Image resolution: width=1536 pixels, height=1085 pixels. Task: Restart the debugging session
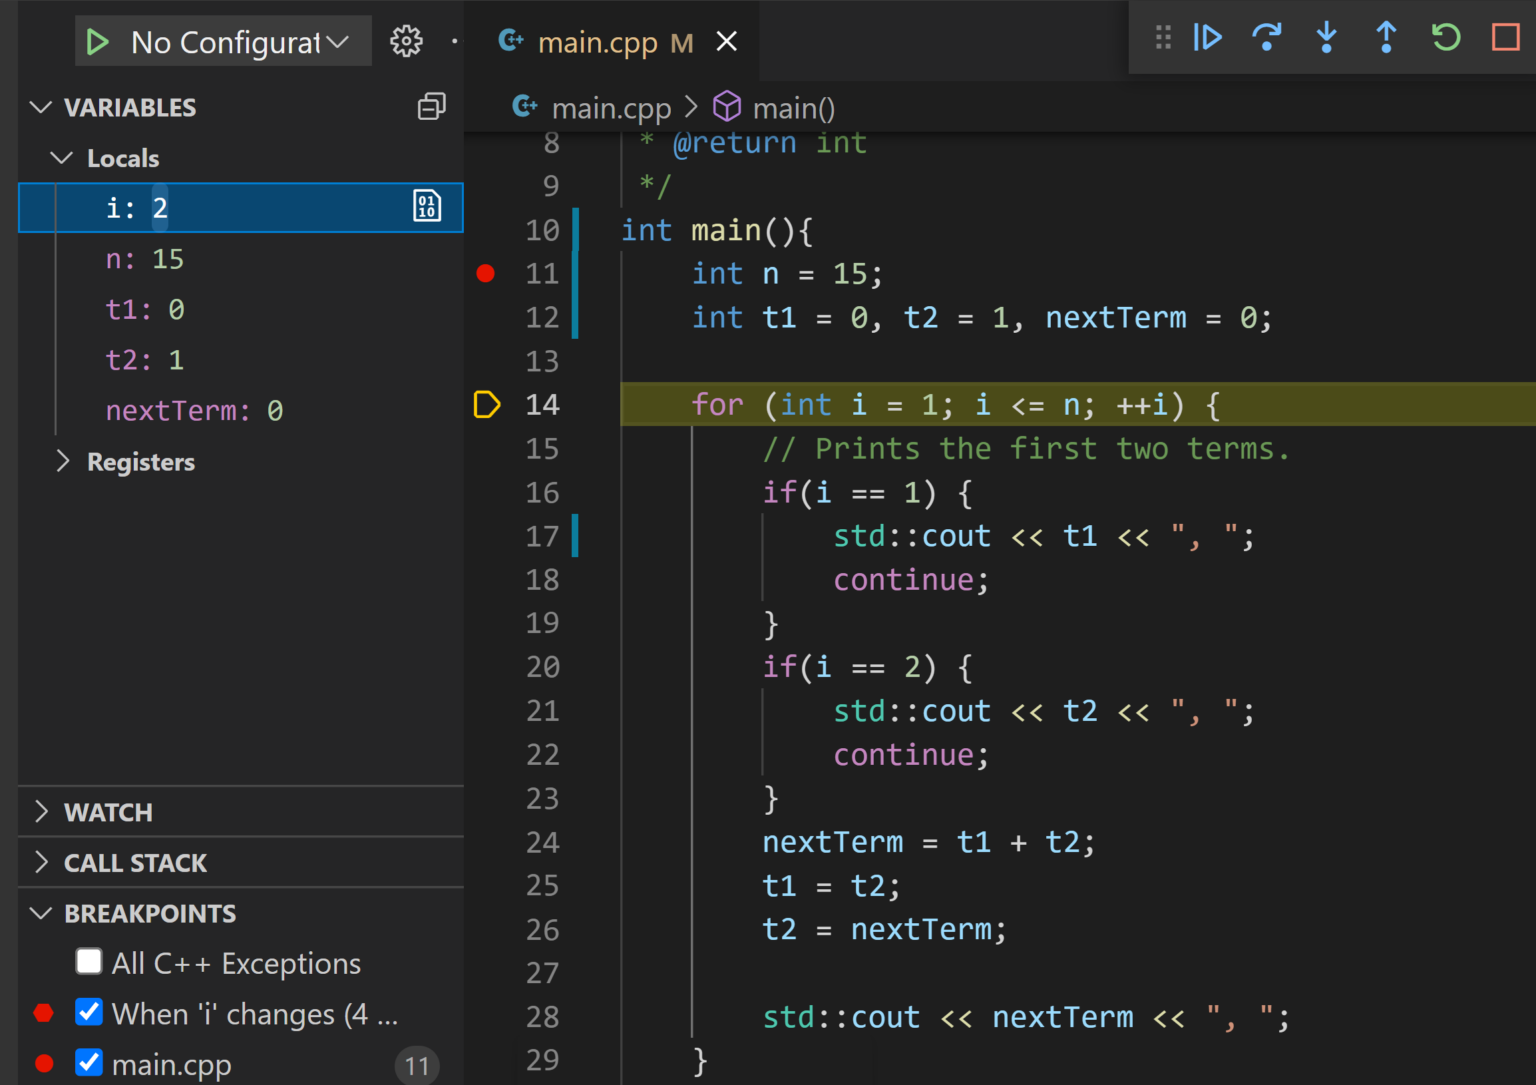click(x=1446, y=38)
